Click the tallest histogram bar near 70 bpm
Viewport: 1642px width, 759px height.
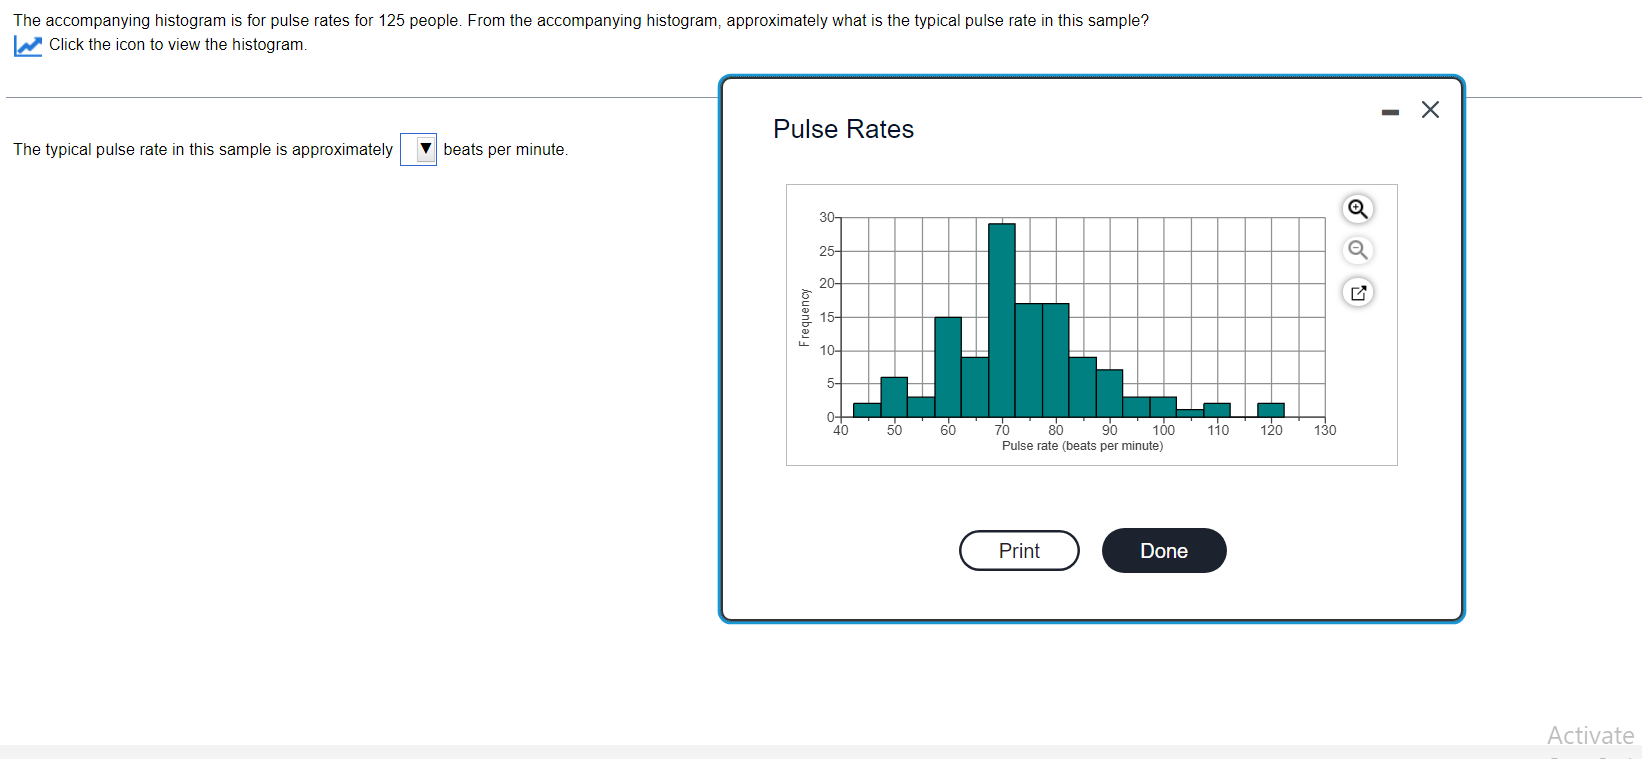click(x=1002, y=320)
